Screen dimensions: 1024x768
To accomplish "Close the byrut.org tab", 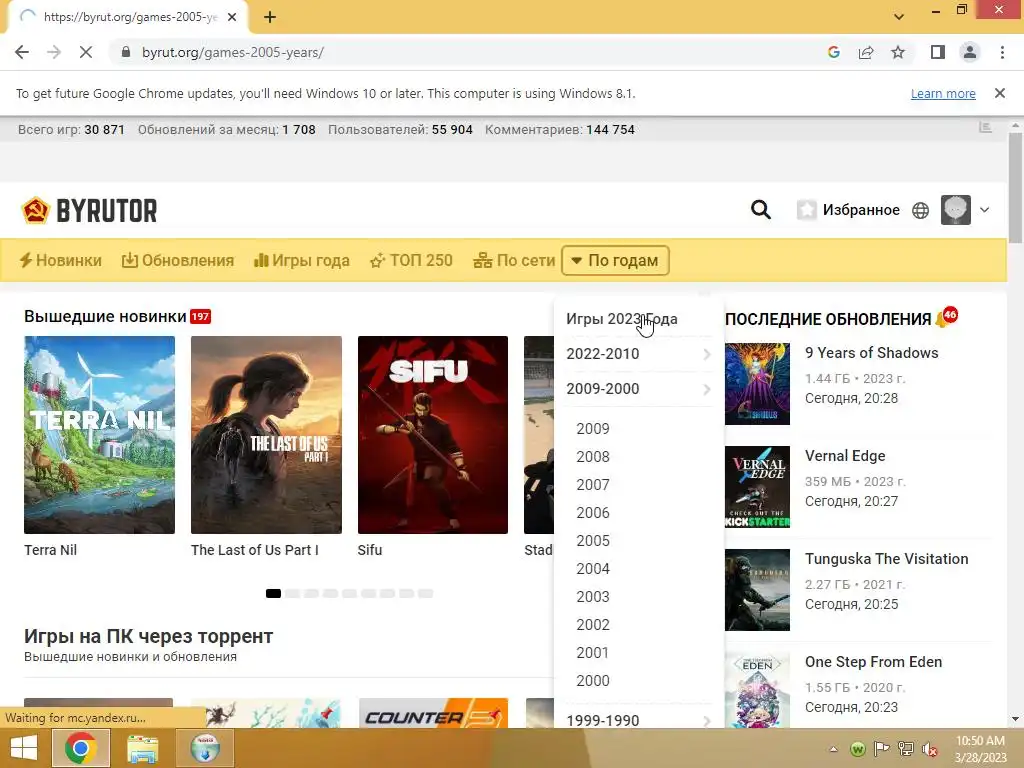I will pyautogui.click(x=232, y=18).
